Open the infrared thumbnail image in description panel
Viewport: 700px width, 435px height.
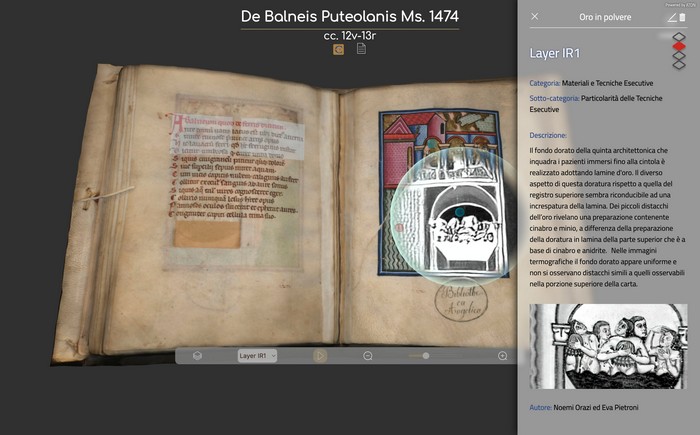pos(608,347)
